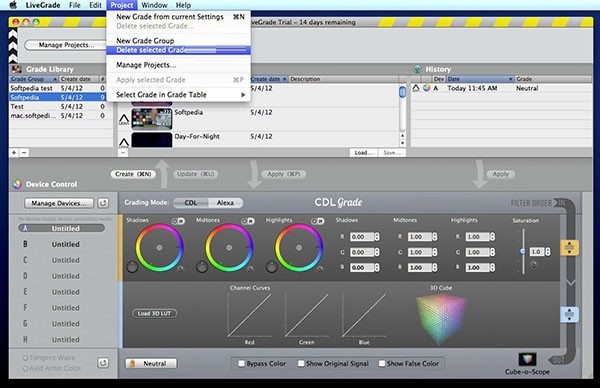
Task: Open the Window menu
Action: click(154, 5)
